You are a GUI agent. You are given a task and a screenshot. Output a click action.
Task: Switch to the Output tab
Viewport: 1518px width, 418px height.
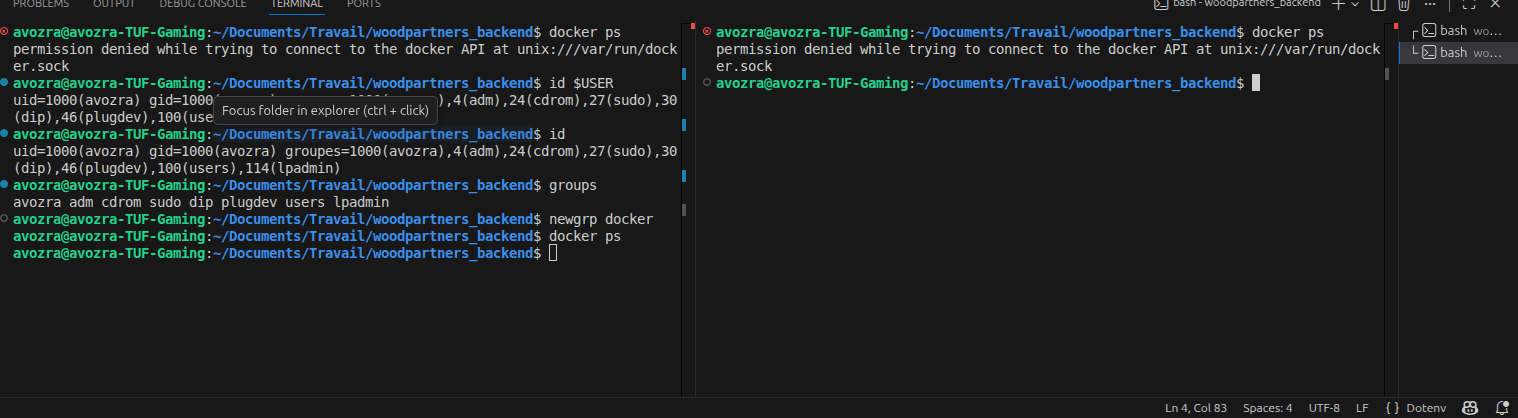114,4
